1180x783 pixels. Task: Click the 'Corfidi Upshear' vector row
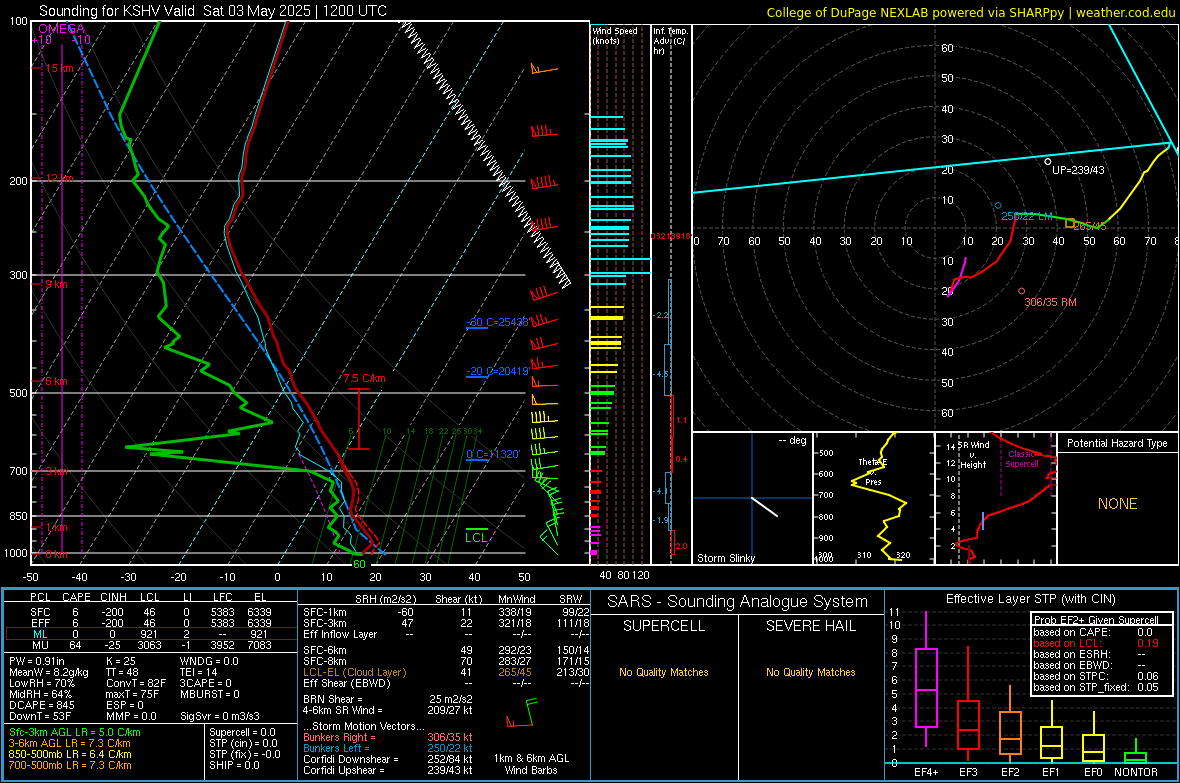pyautogui.click(x=388, y=770)
